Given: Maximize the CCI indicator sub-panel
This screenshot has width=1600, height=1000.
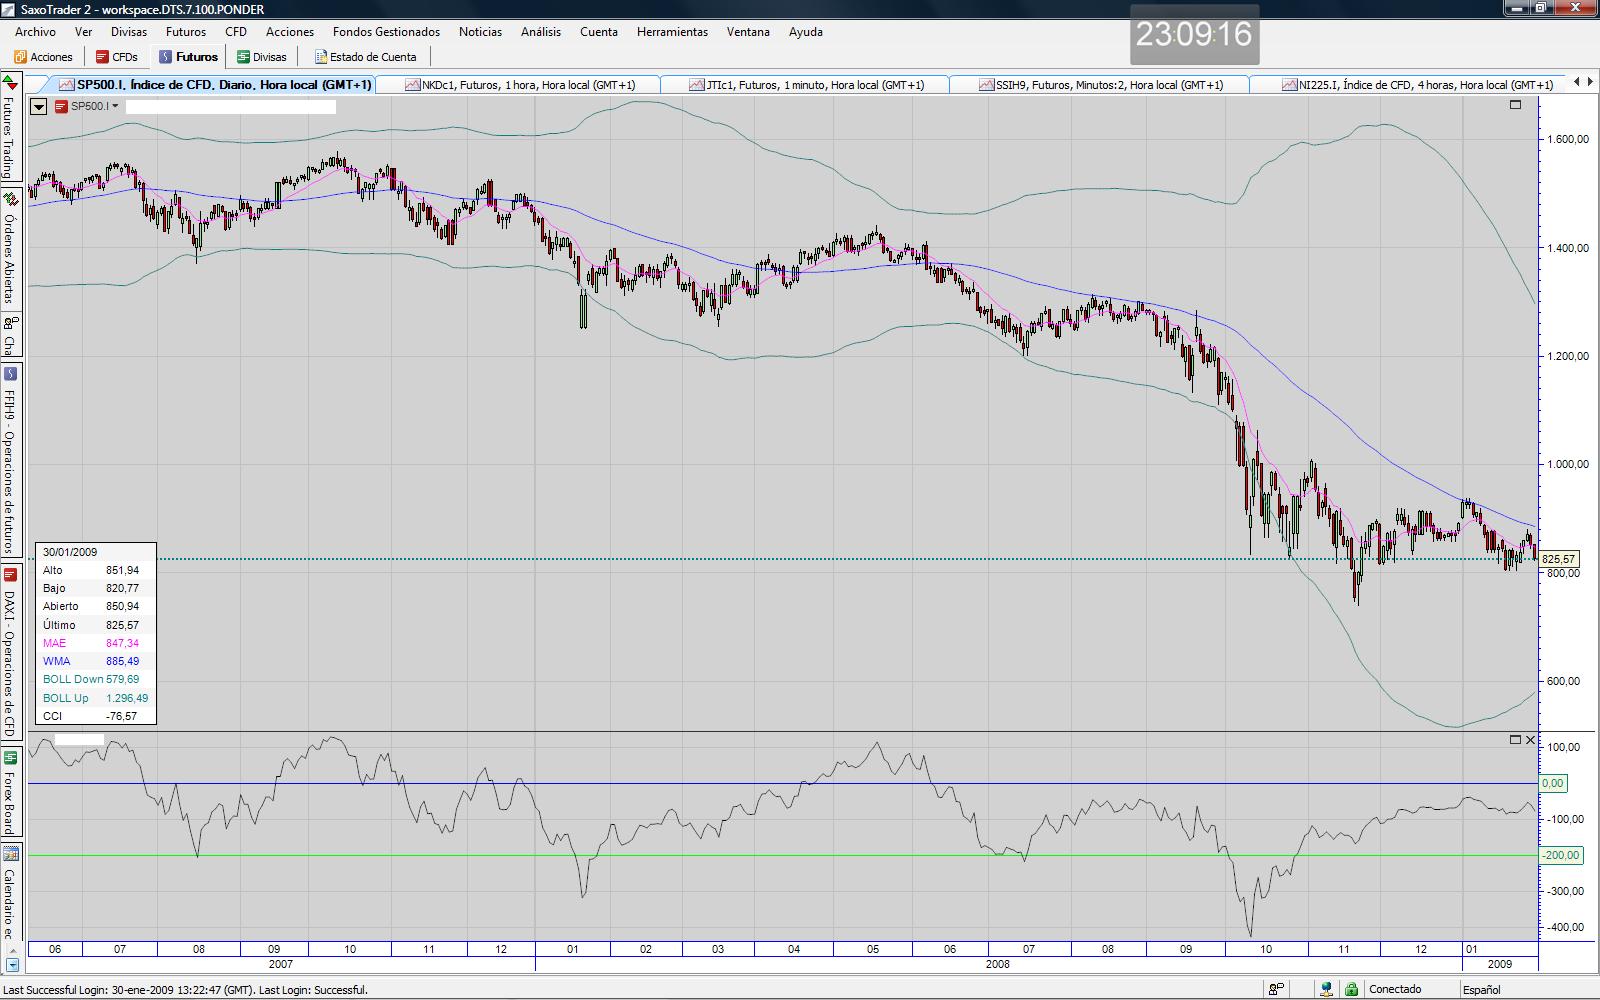Looking at the screenshot, I should 1515,740.
